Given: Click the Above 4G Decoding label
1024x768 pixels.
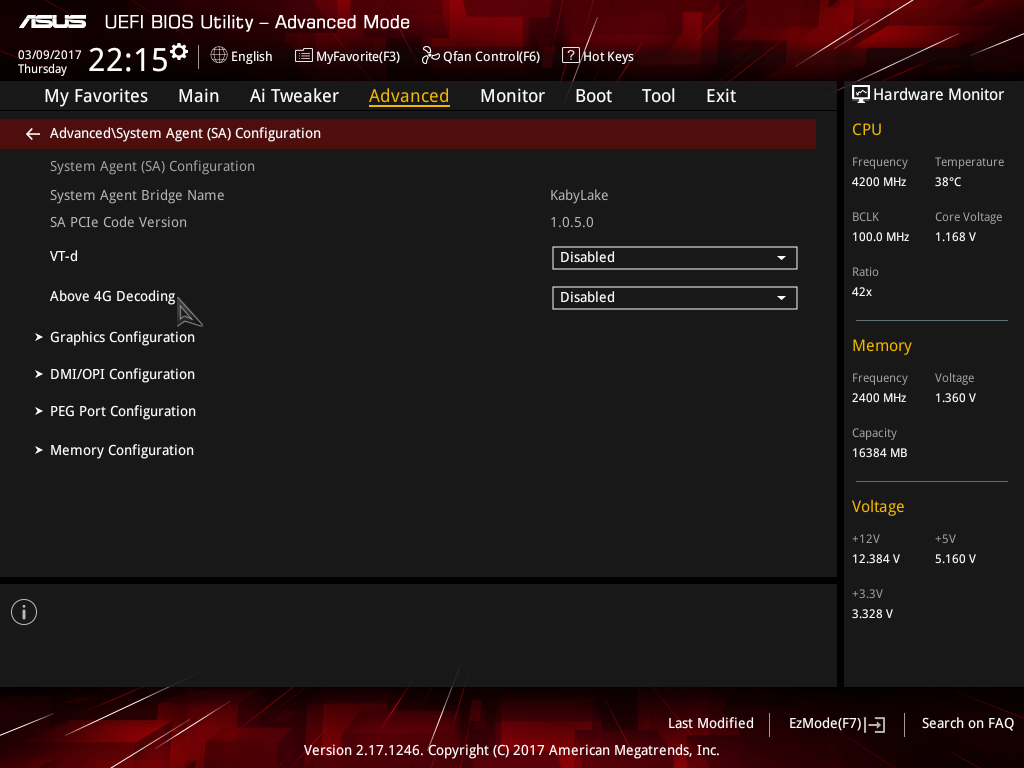Looking at the screenshot, I should (112, 296).
